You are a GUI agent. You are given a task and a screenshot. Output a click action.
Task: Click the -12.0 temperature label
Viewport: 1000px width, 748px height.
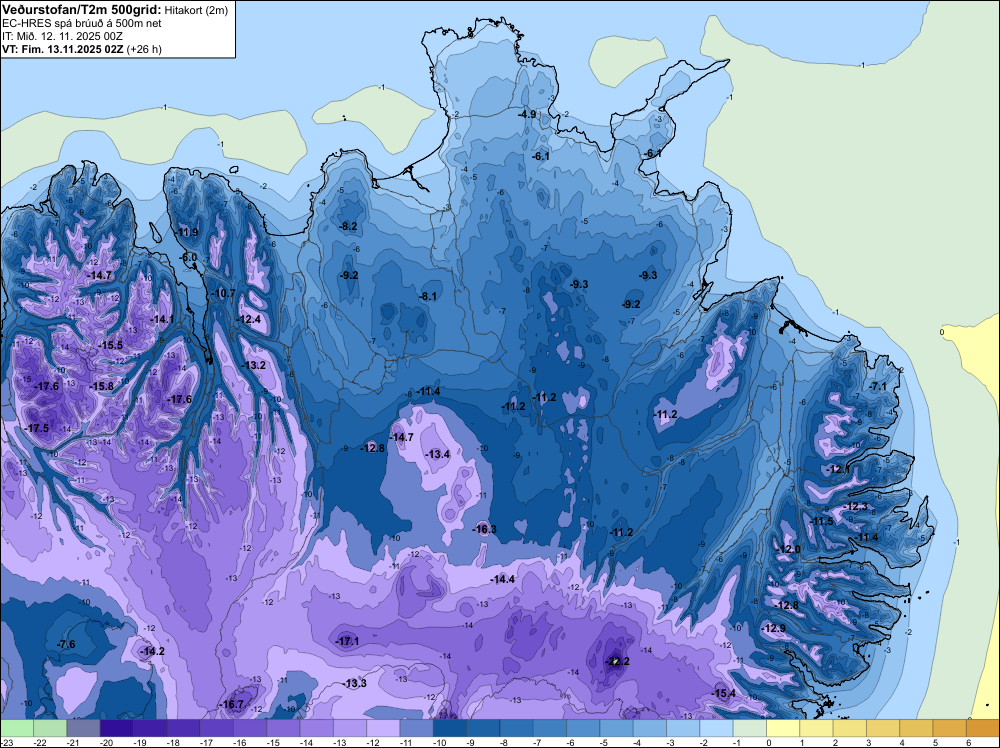pos(788,549)
